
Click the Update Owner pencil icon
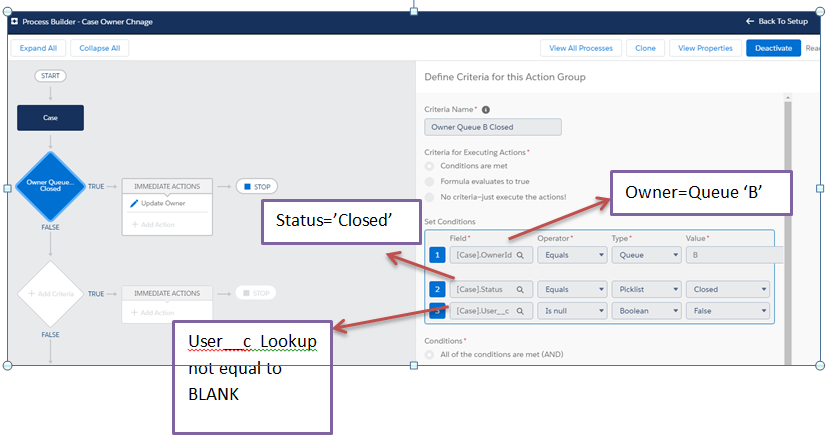134,203
